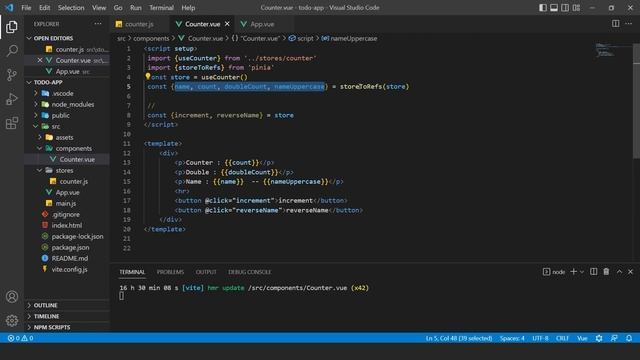This screenshot has height=360, width=640.
Task: Click the line and column status entry
Action: point(459,338)
